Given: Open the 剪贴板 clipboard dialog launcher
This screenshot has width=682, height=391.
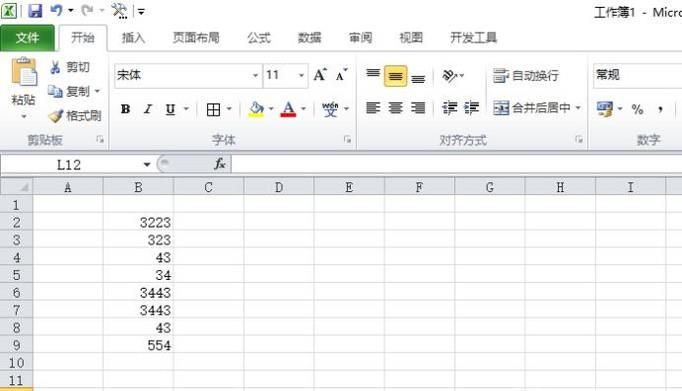Looking at the screenshot, I should pos(100,140).
